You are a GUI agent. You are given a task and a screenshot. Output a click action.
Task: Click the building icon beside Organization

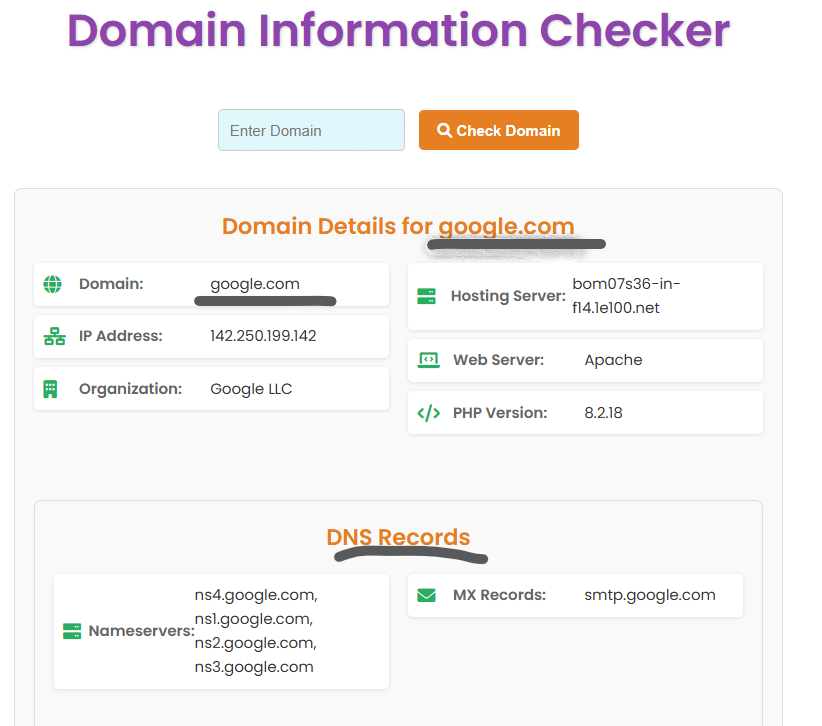(50, 389)
